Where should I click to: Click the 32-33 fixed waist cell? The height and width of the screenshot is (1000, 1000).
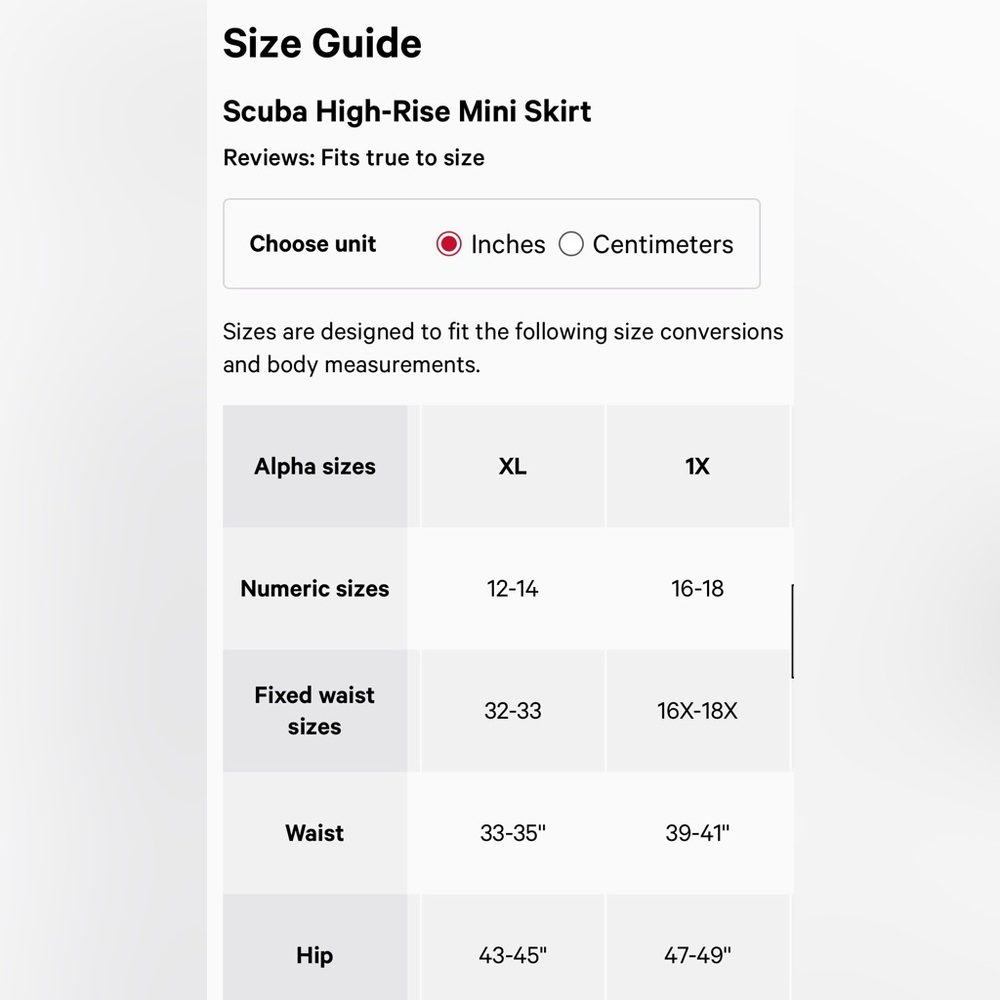click(513, 710)
